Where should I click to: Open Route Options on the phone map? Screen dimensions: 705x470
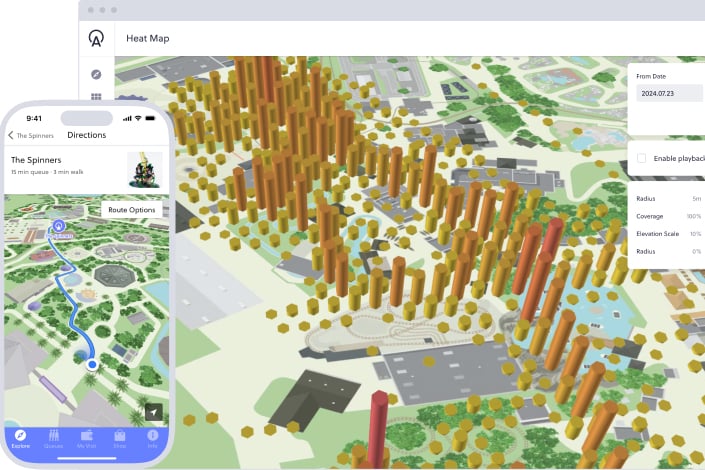pos(132,210)
